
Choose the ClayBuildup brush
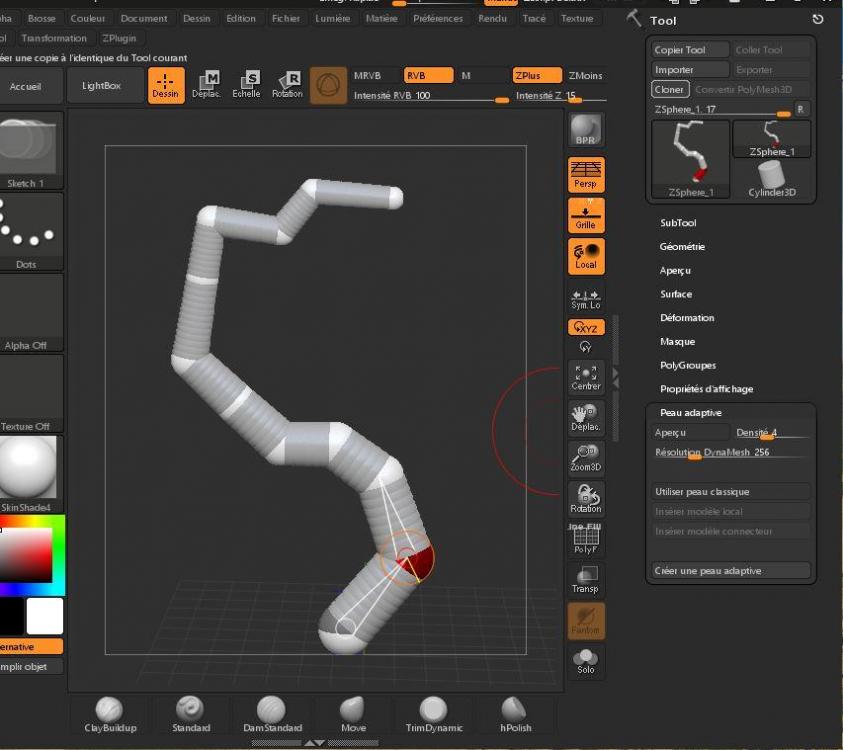click(110, 714)
